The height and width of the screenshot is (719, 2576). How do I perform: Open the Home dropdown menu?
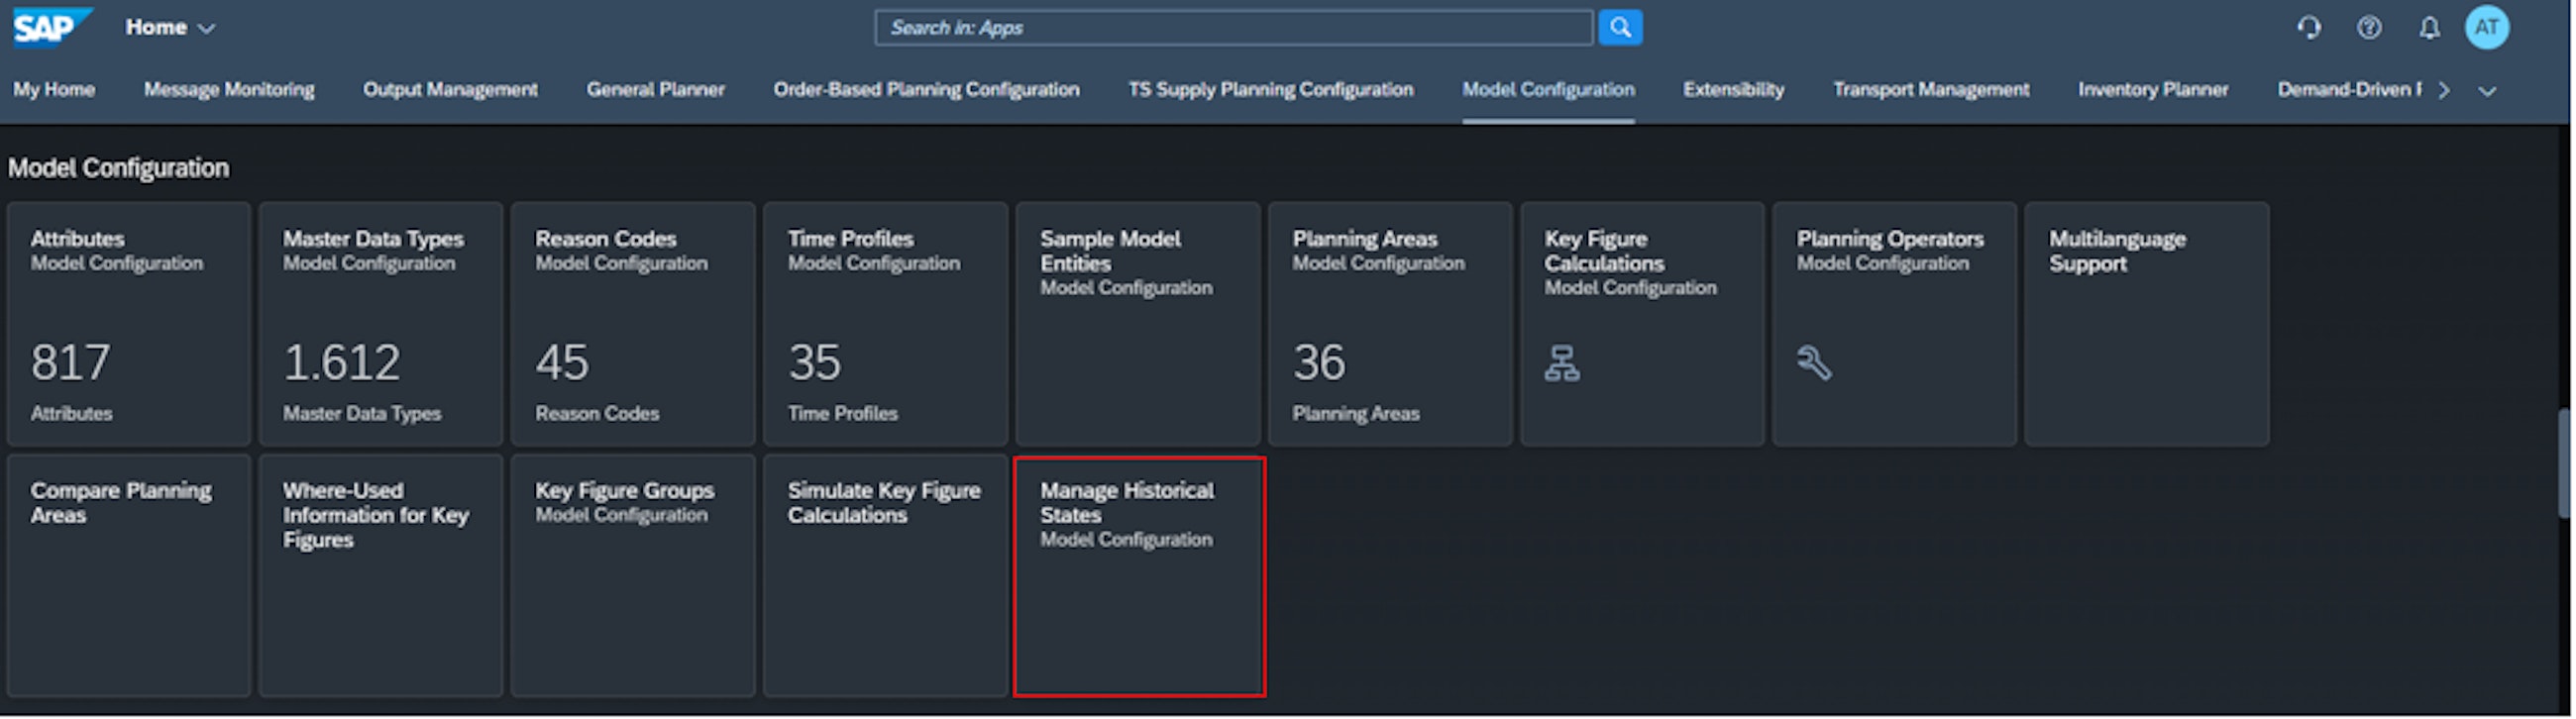click(x=170, y=28)
